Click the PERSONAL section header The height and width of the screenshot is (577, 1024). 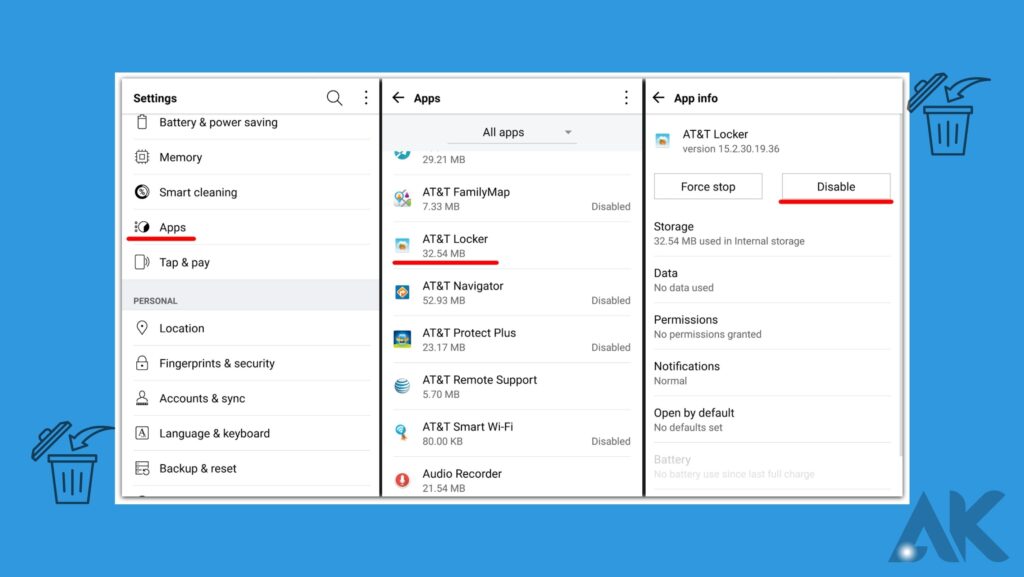tap(155, 301)
